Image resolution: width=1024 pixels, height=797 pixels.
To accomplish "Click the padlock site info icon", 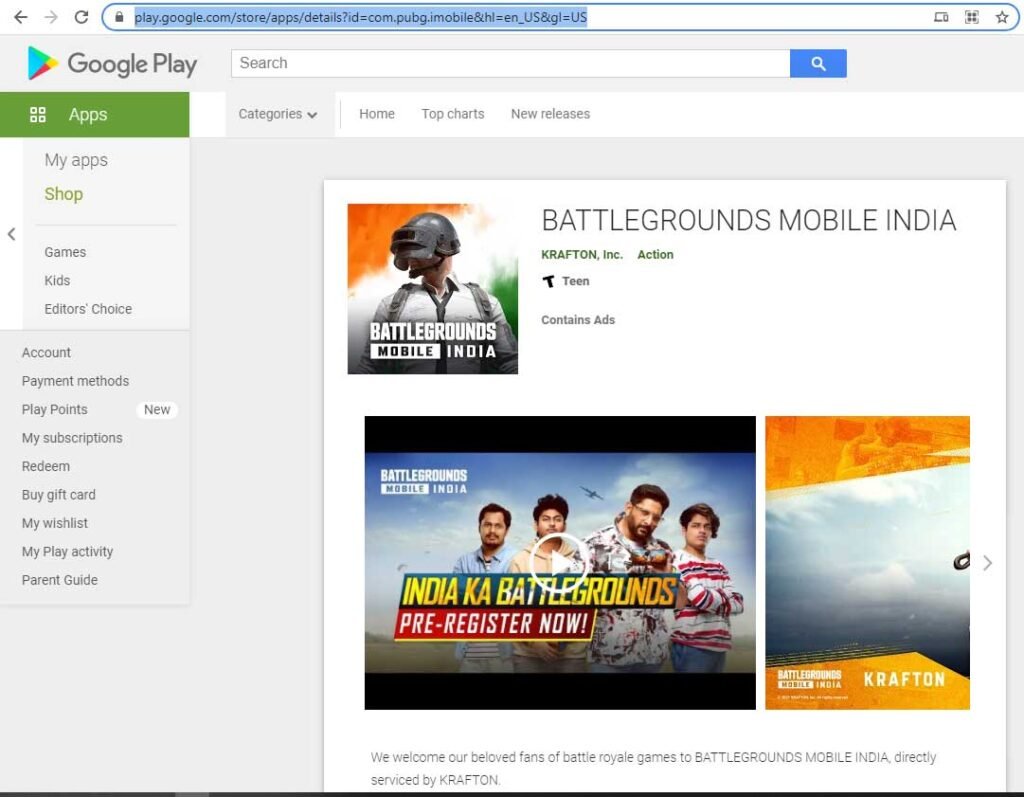I will pos(119,17).
